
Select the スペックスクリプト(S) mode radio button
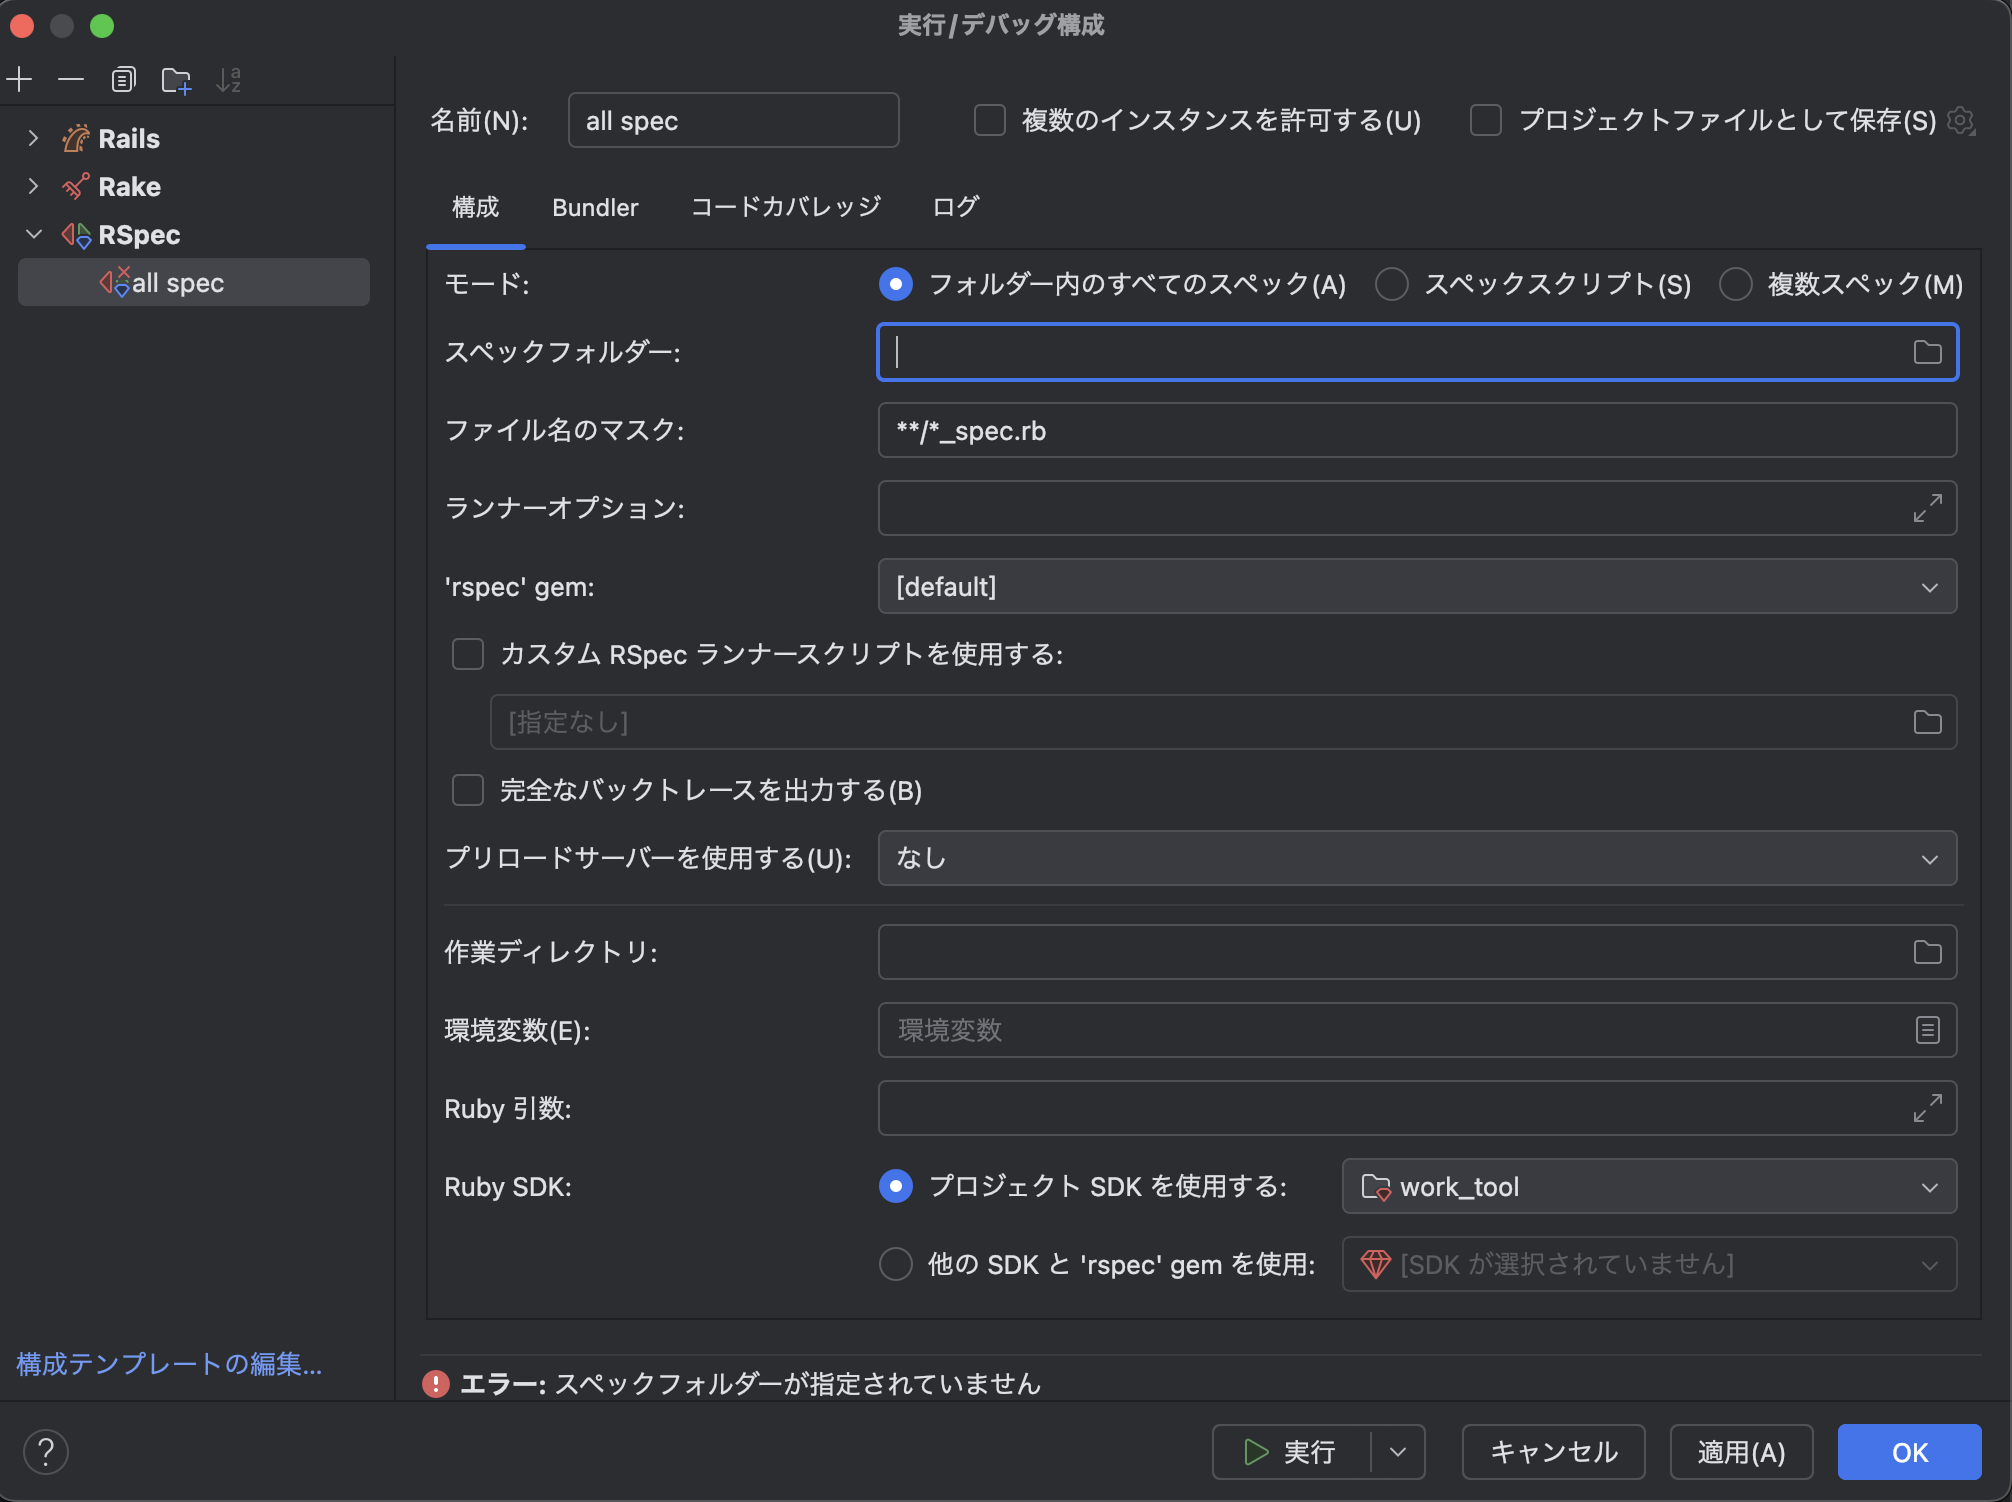coord(1392,284)
